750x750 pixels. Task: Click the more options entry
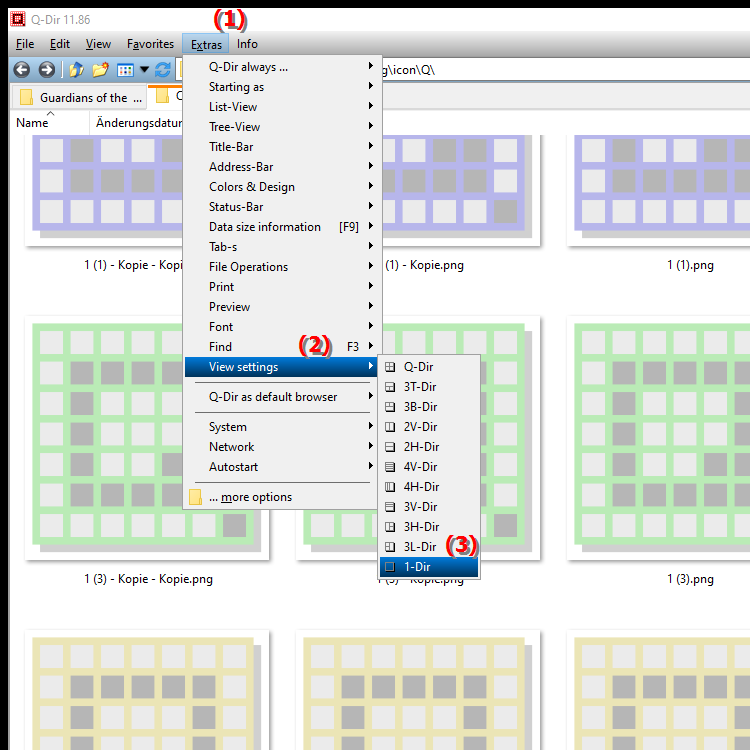pyautogui.click(x=282, y=497)
